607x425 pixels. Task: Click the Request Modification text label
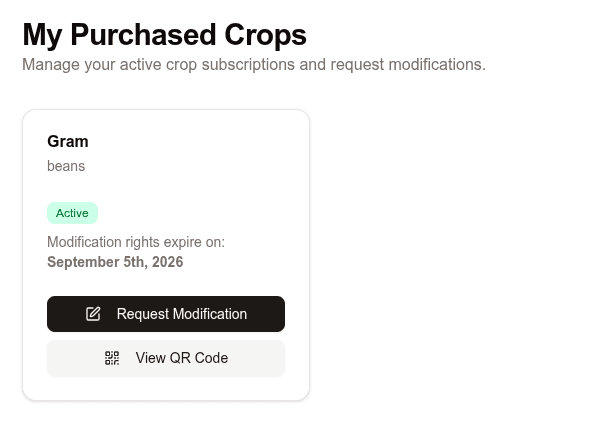[x=182, y=314]
